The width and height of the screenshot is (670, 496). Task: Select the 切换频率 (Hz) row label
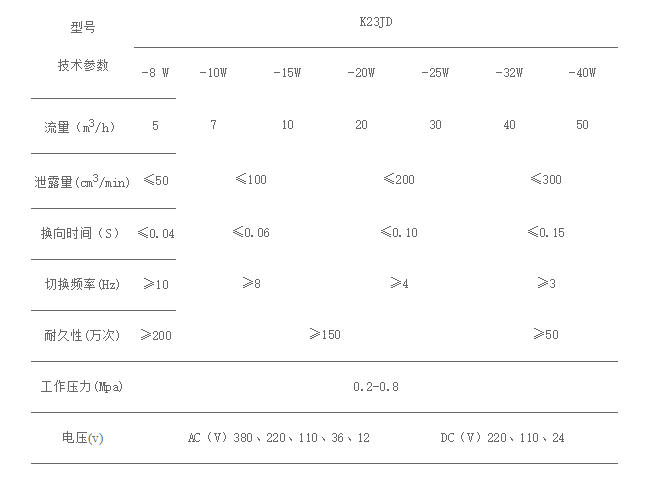(x=82, y=284)
